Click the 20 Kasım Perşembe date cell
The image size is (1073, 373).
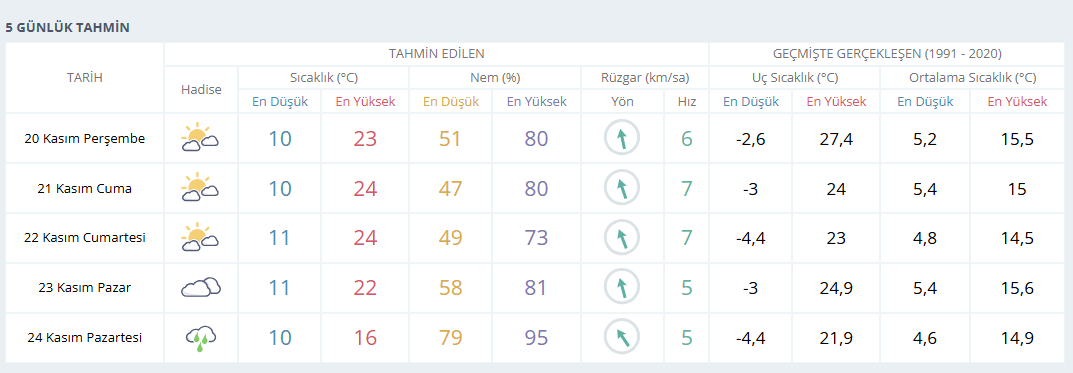point(85,138)
